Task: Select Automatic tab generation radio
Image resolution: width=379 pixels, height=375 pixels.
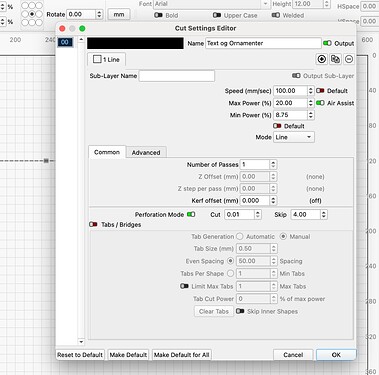Action: coord(239,236)
